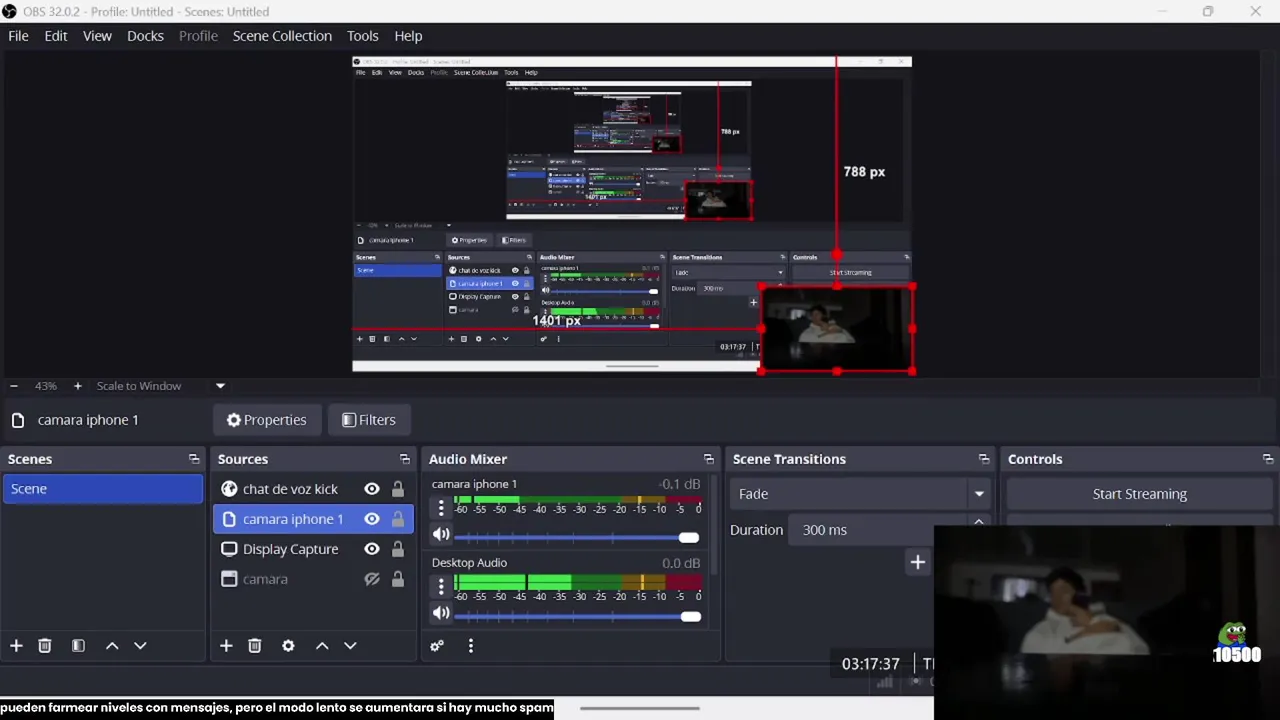Toggle lock on camara iphone 1
The height and width of the screenshot is (720, 1280).
398,519
